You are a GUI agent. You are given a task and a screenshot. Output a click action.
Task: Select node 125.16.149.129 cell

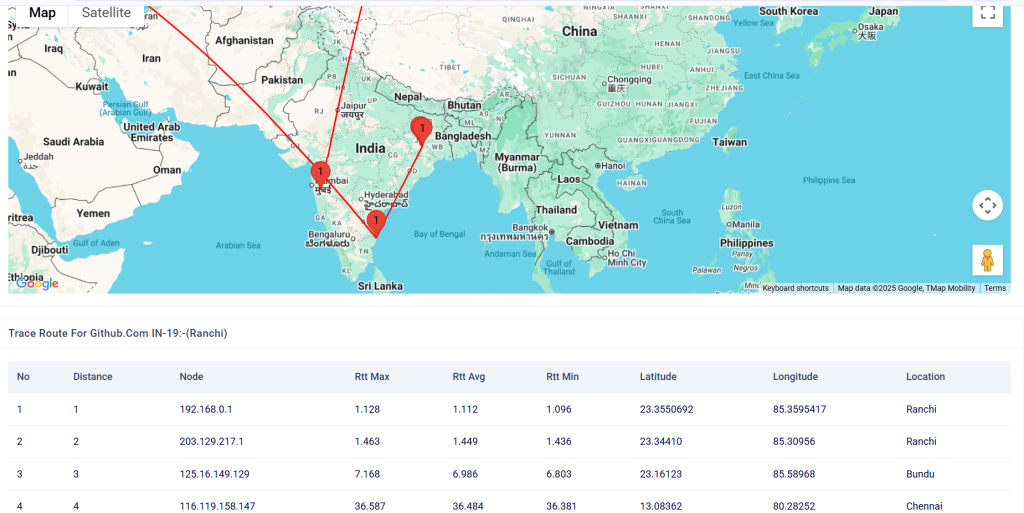(214, 474)
